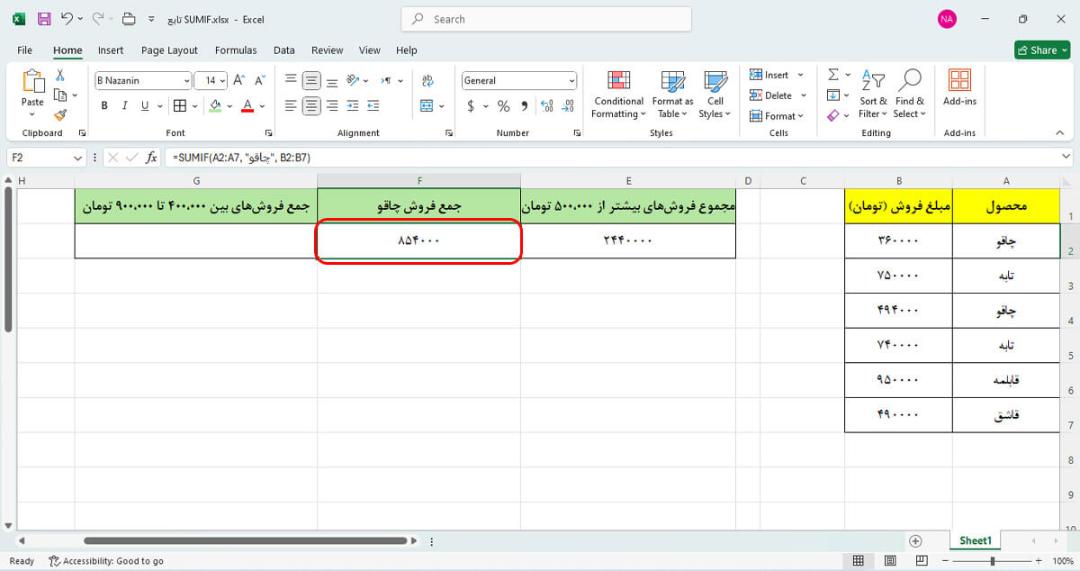Decrease font size with small A

tap(260, 81)
